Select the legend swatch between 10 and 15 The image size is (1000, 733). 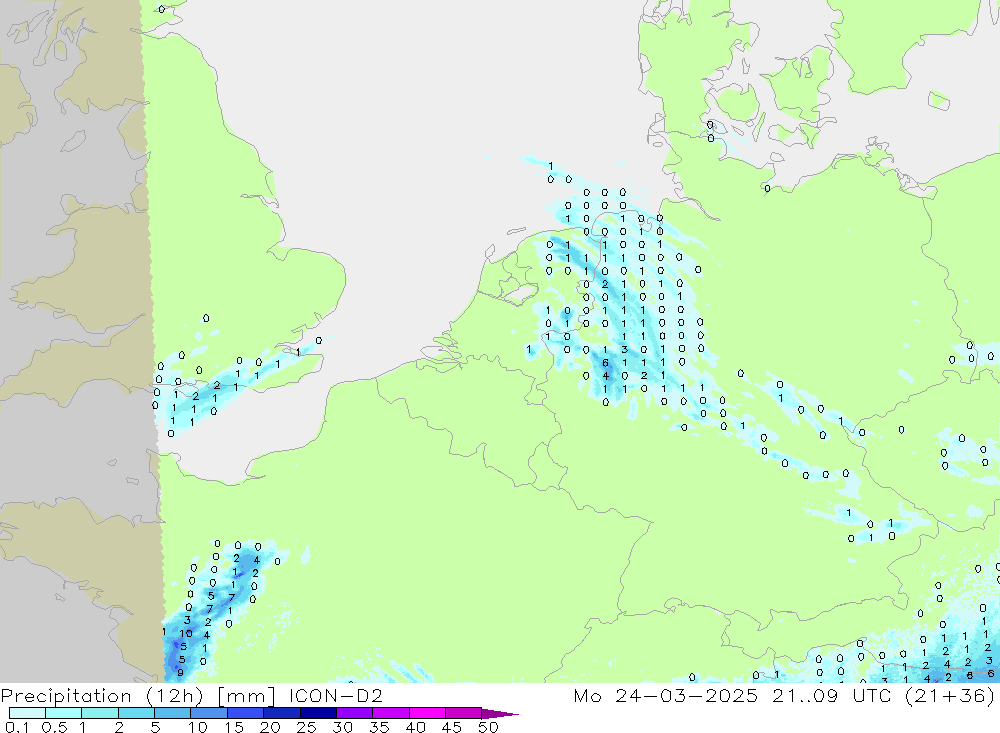tap(209, 713)
